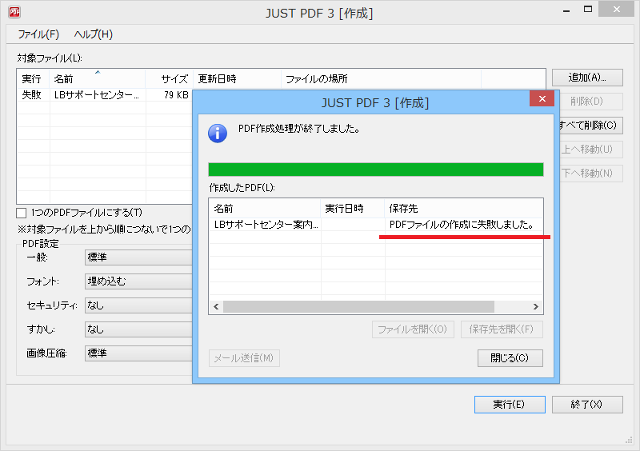Viewport: 640px width, 451px height.
Task: Click the すべて削除(C) button
Action: pyautogui.click(x=590, y=125)
